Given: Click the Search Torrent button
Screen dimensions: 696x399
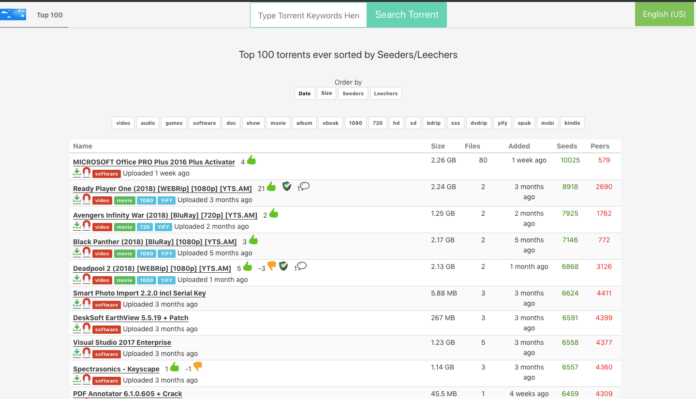Looking at the screenshot, I should (407, 15).
